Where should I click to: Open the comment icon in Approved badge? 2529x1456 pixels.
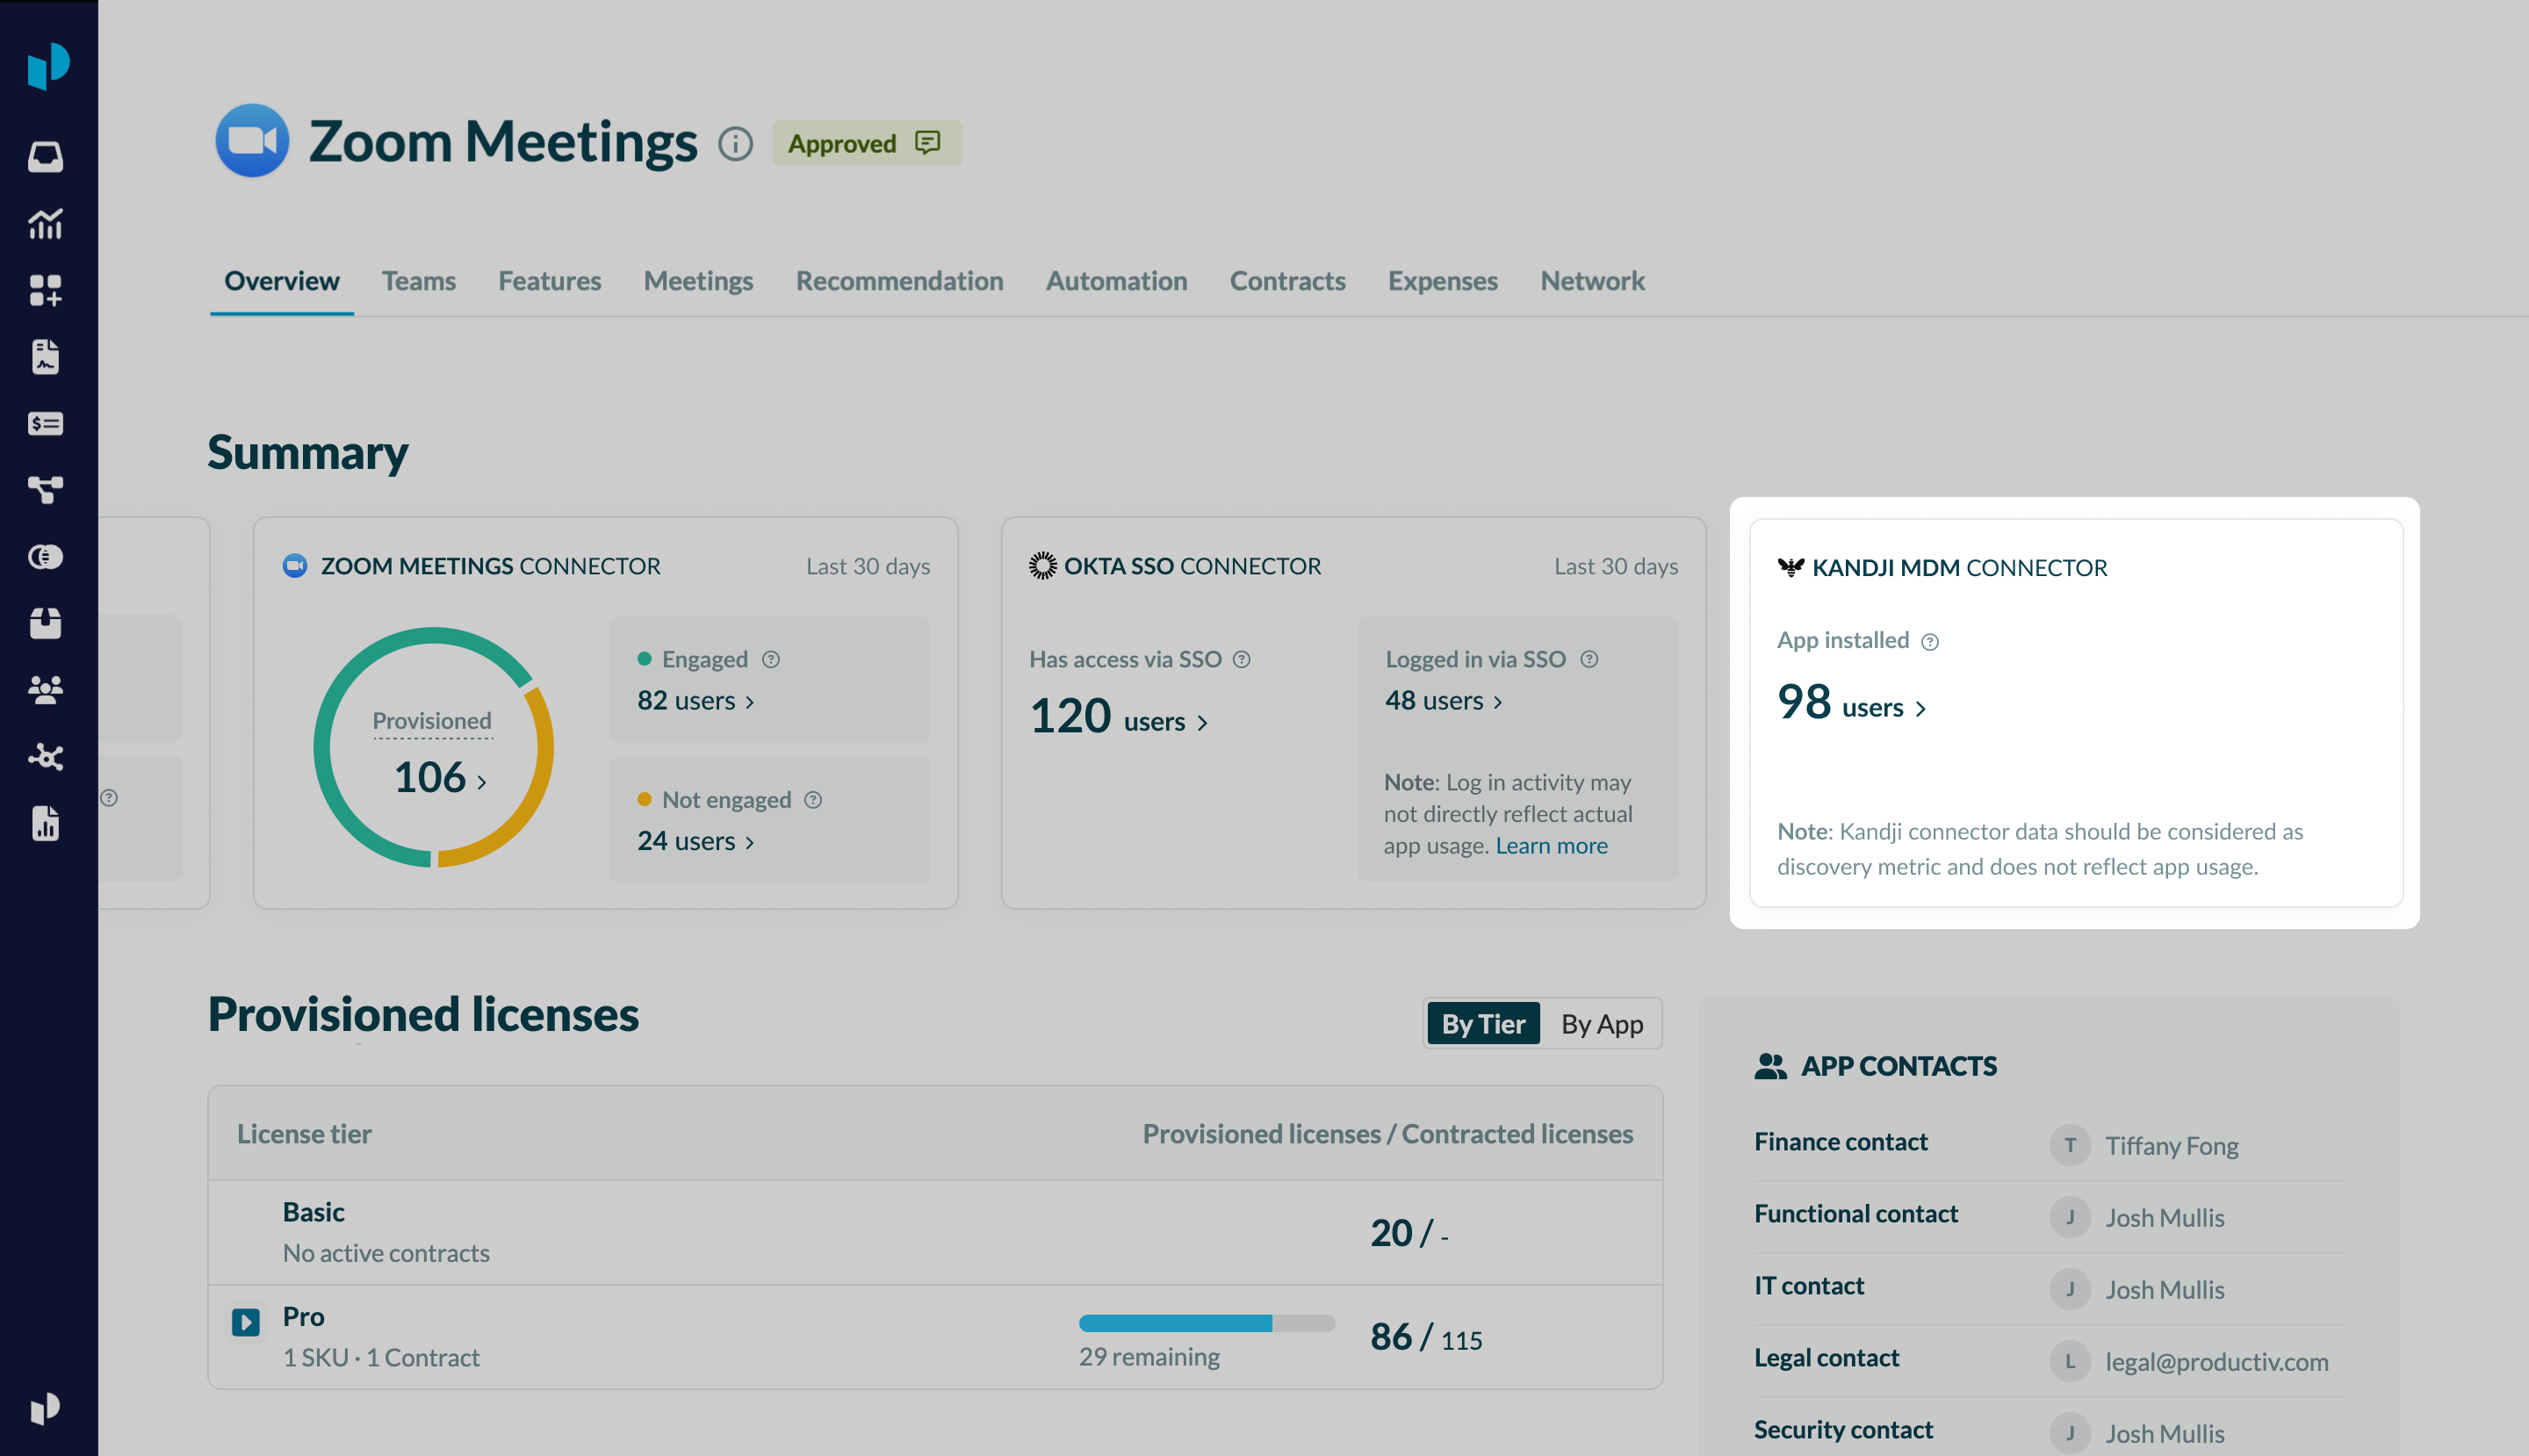[x=927, y=143]
